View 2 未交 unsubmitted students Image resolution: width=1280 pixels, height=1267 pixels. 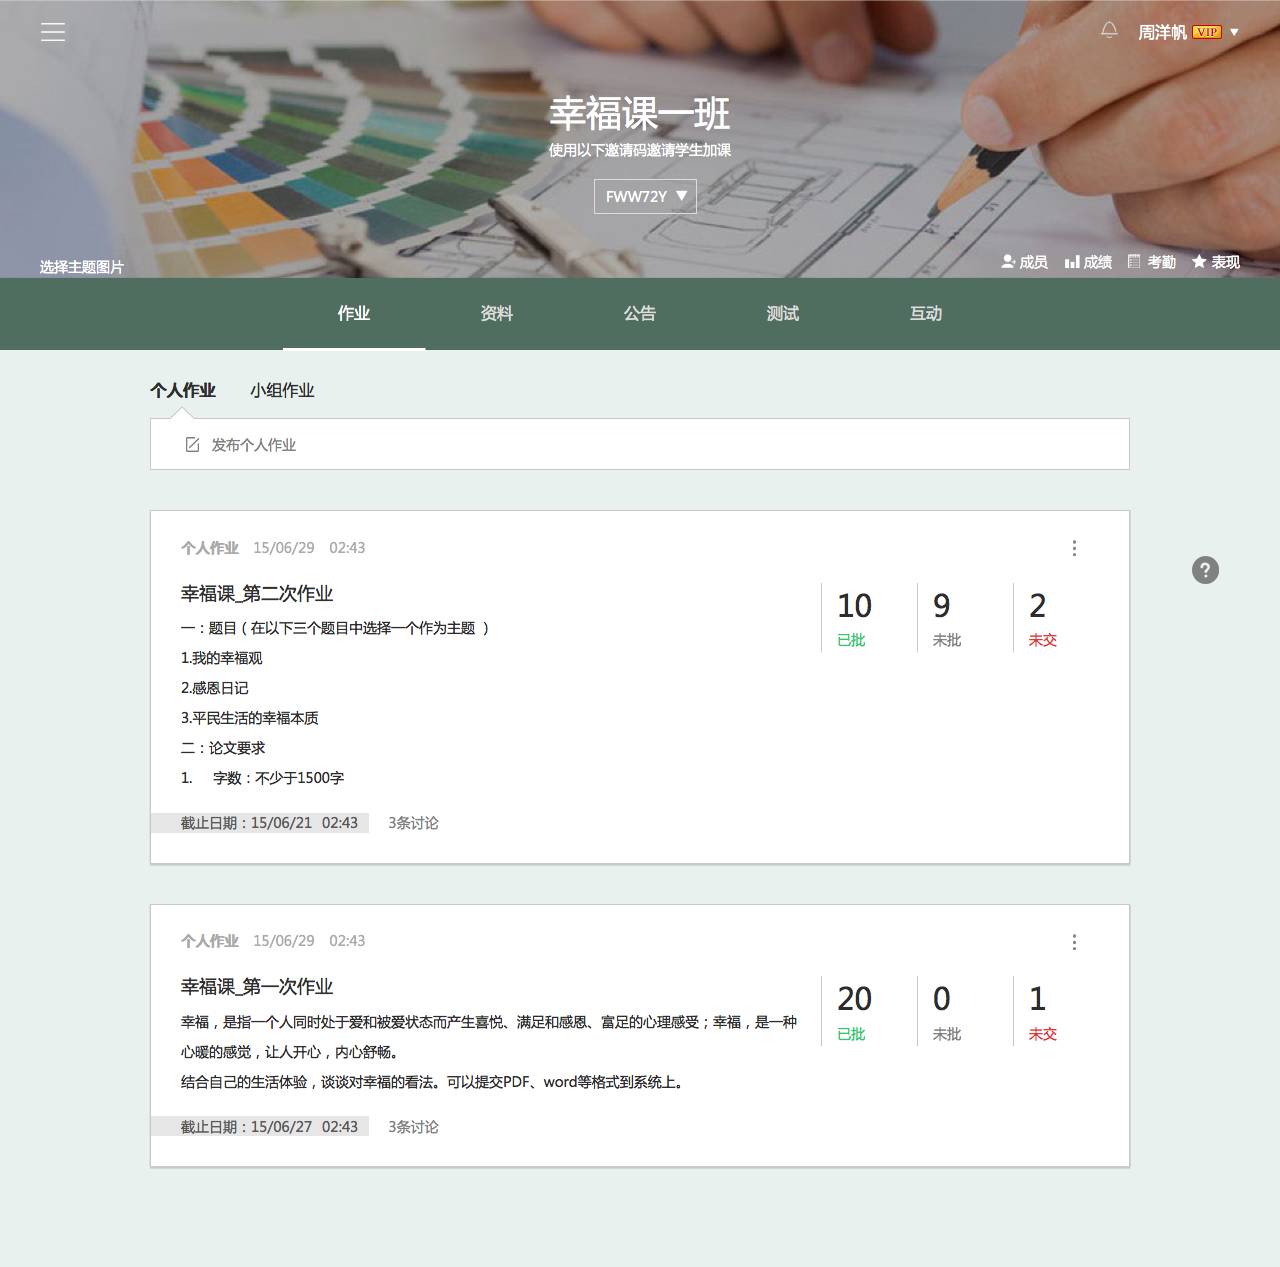(1042, 619)
